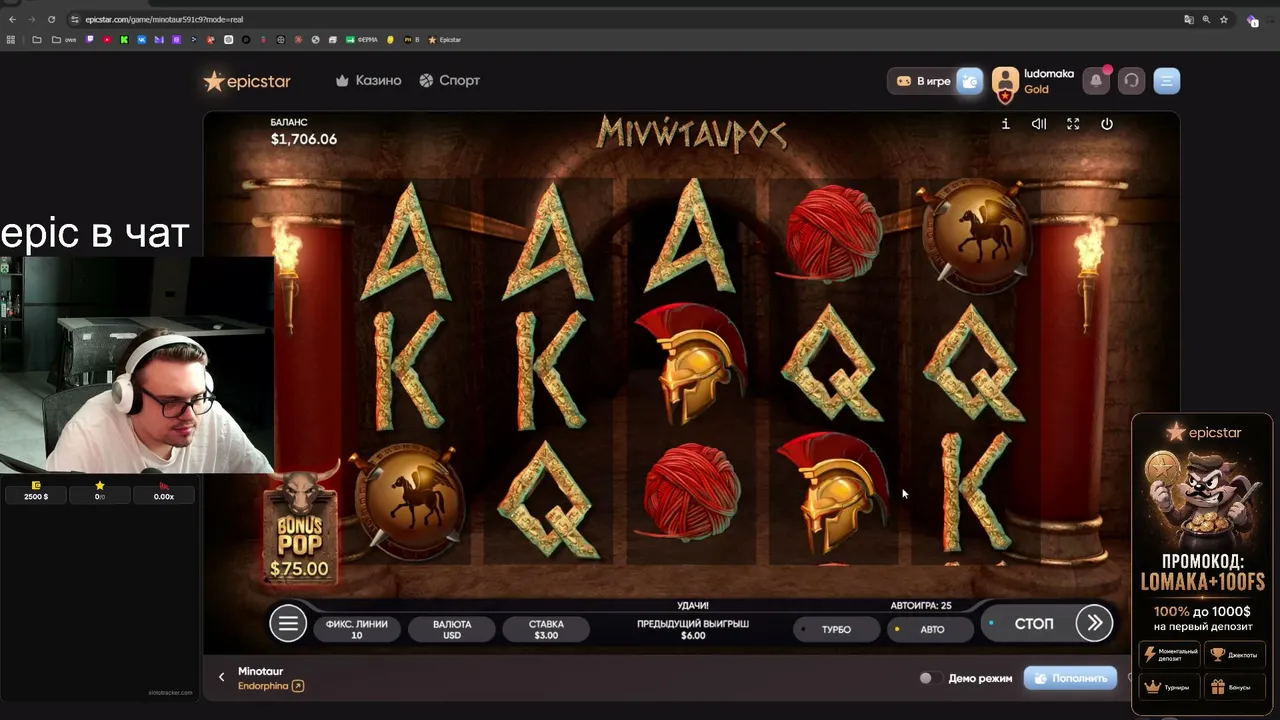
Task: Open the slot game hamburger menu
Action: click(x=288, y=624)
